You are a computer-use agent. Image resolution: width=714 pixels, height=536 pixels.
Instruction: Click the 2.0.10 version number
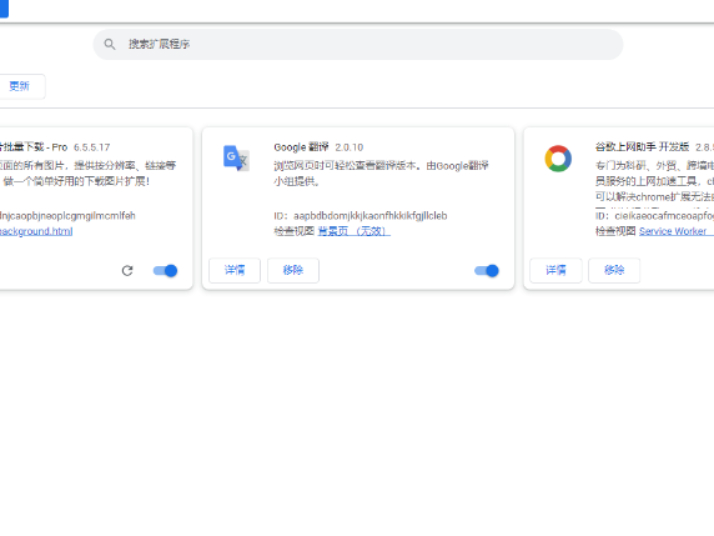pyautogui.click(x=349, y=148)
